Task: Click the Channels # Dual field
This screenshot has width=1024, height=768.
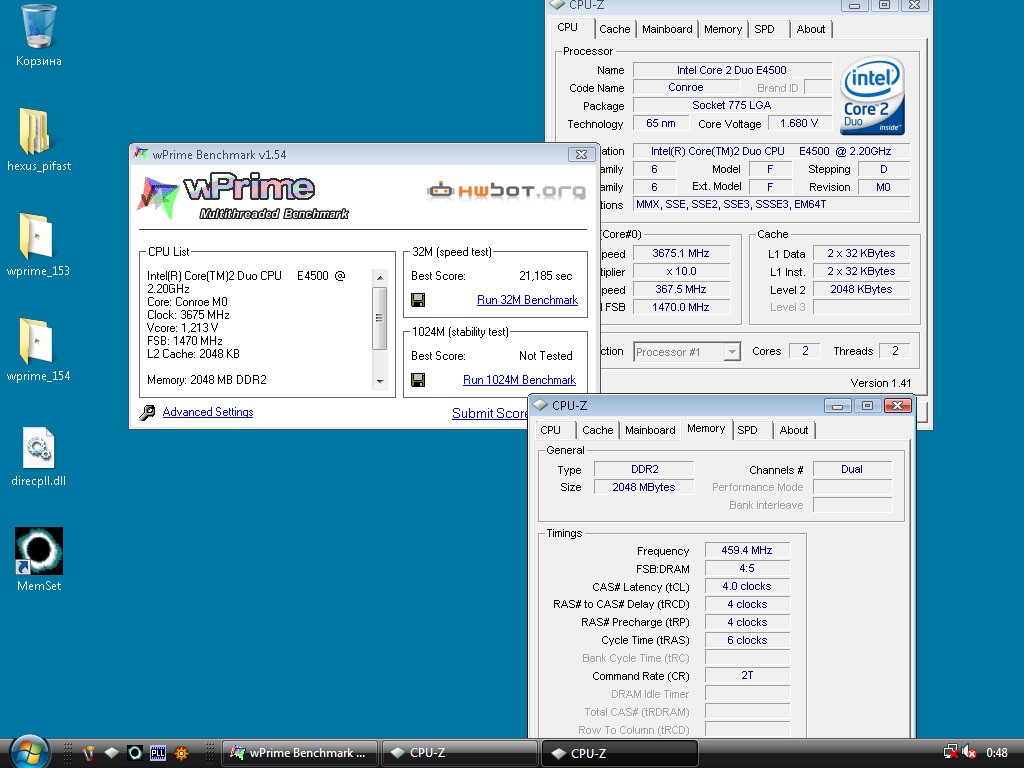Action: pos(852,469)
